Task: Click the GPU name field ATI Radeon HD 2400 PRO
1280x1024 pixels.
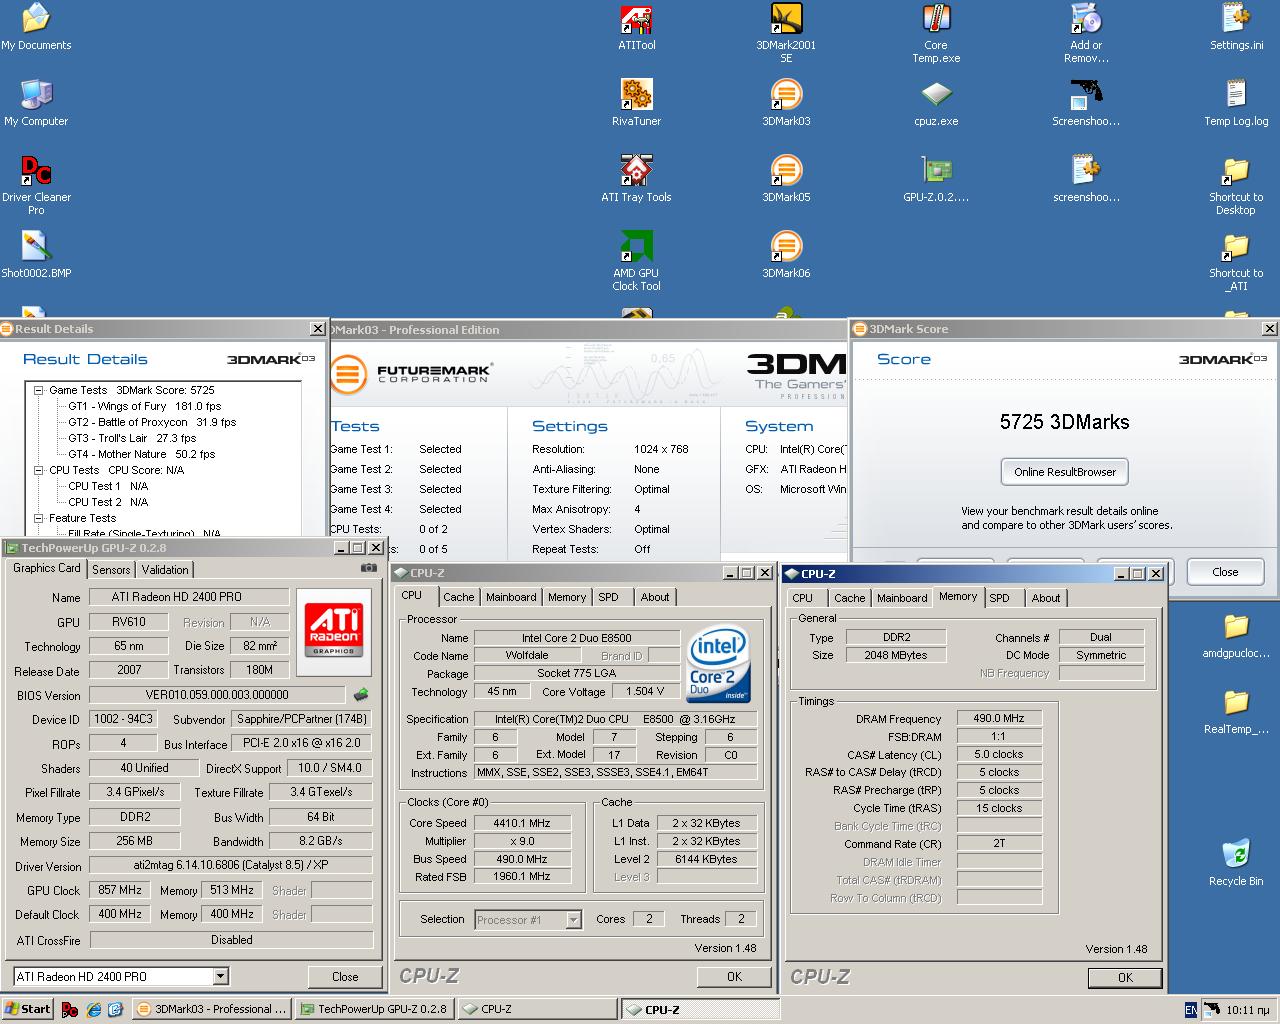Action: (x=189, y=597)
